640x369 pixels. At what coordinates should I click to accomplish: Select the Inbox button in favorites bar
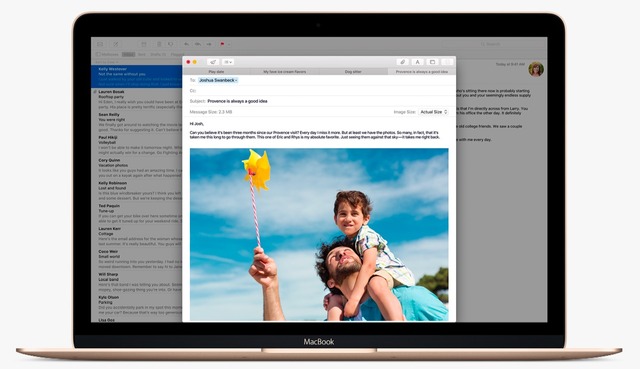pos(128,54)
